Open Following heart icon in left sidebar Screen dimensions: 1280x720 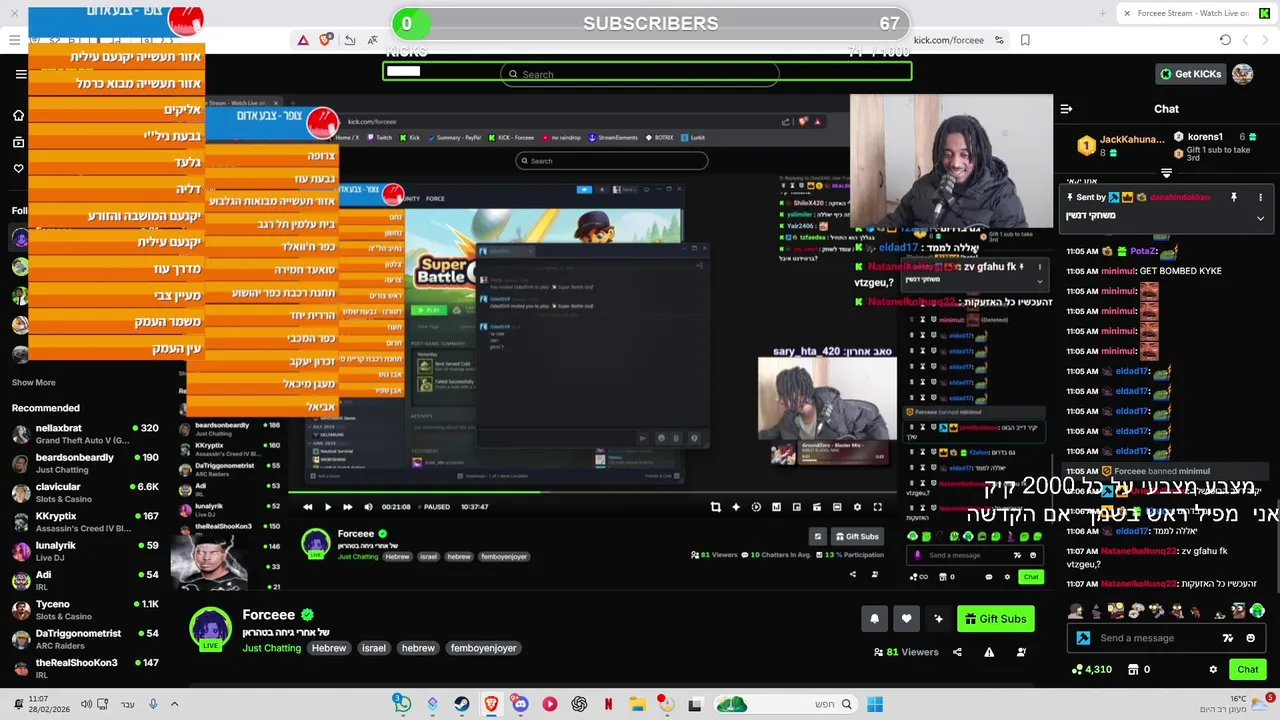(18, 168)
